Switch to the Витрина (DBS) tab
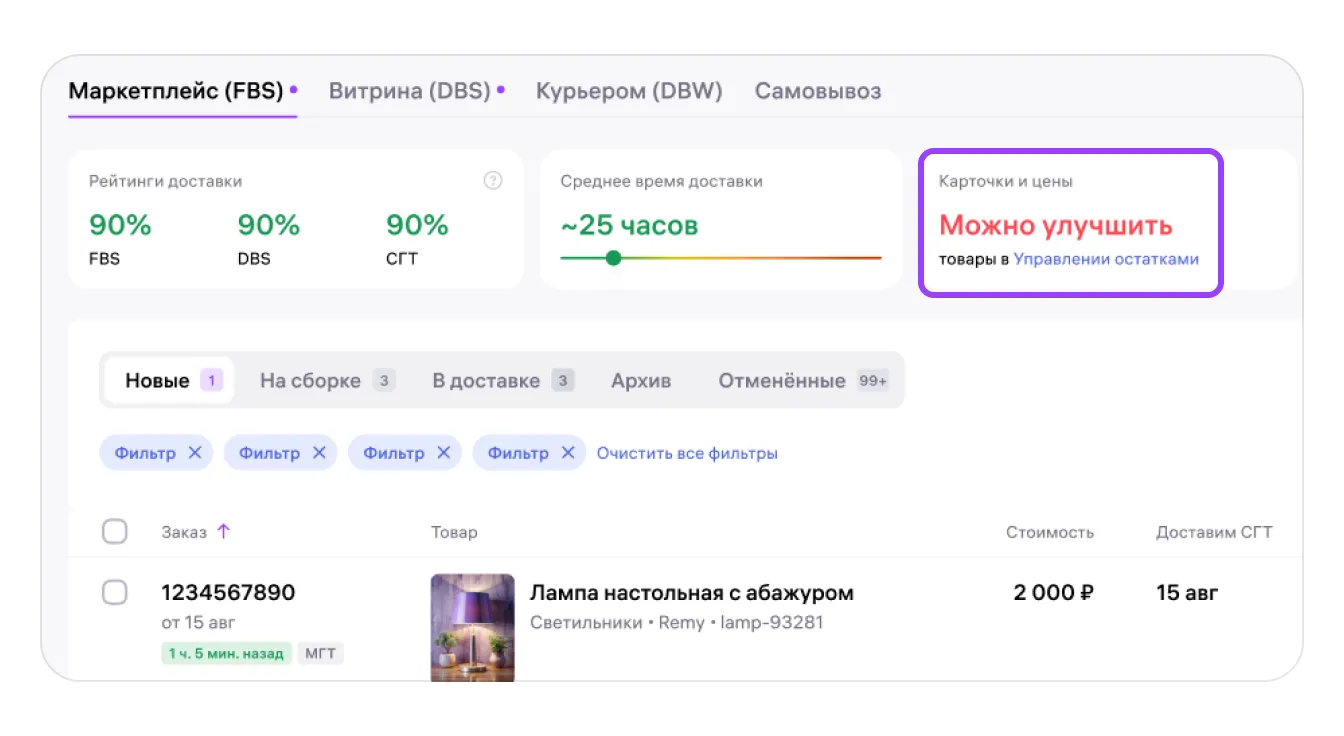The image size is (1344, 736). pyautogui.click(x=410, y=91)
